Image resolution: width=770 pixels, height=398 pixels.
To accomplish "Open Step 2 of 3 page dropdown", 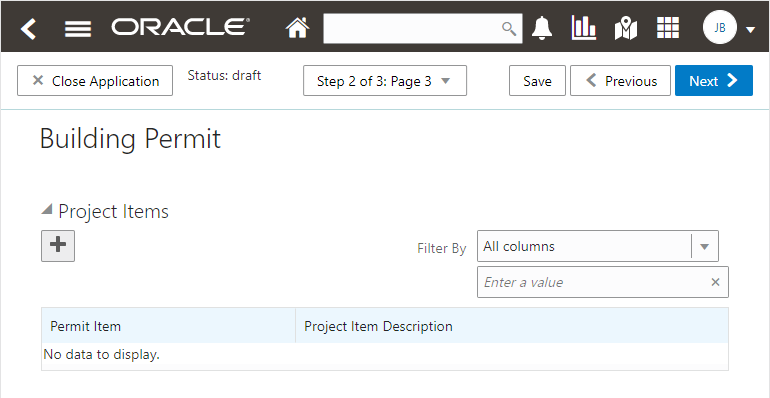I will (x=385, y=81).
